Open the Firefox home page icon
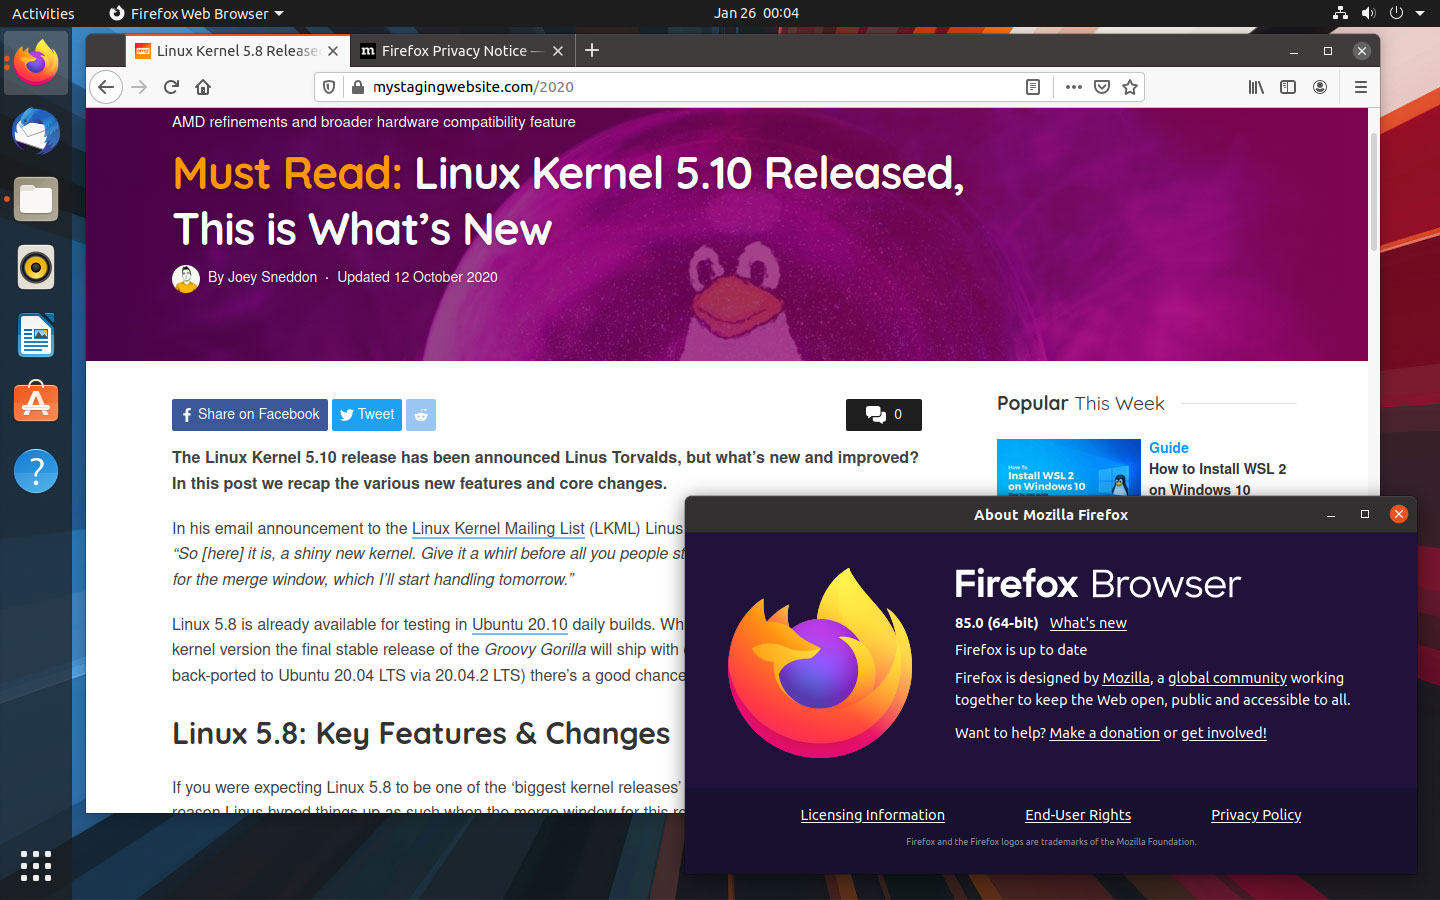Viewport: 1440px width, 900px height. tap(203, 87)
